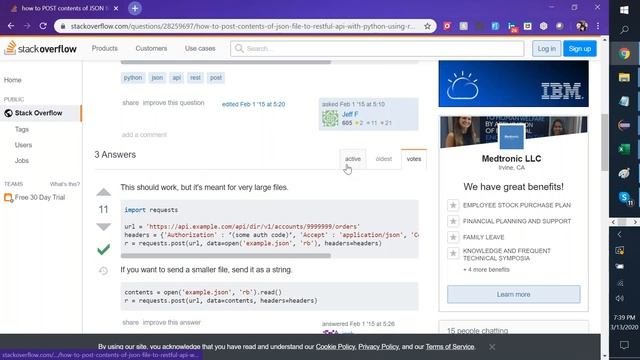
Task: Click Jeff F's user avatar
Action: (330, 118)
